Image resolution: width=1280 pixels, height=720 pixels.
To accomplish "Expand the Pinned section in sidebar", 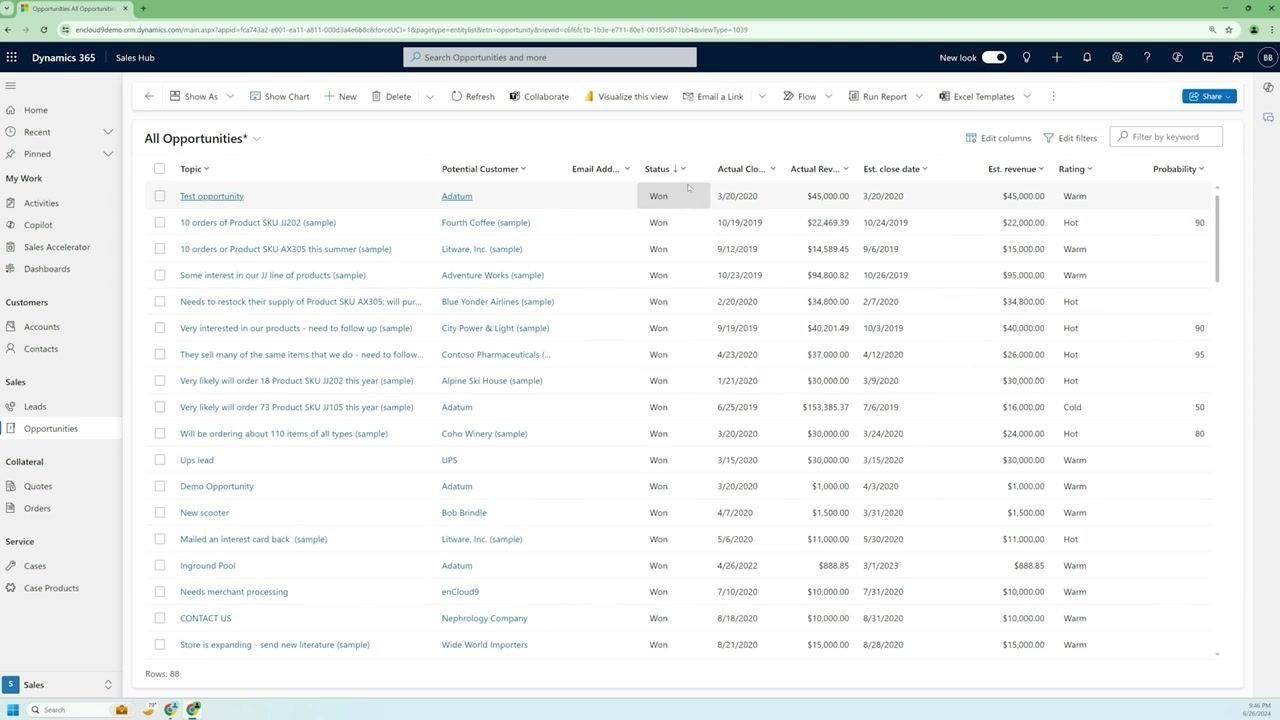I will point(108,154).
